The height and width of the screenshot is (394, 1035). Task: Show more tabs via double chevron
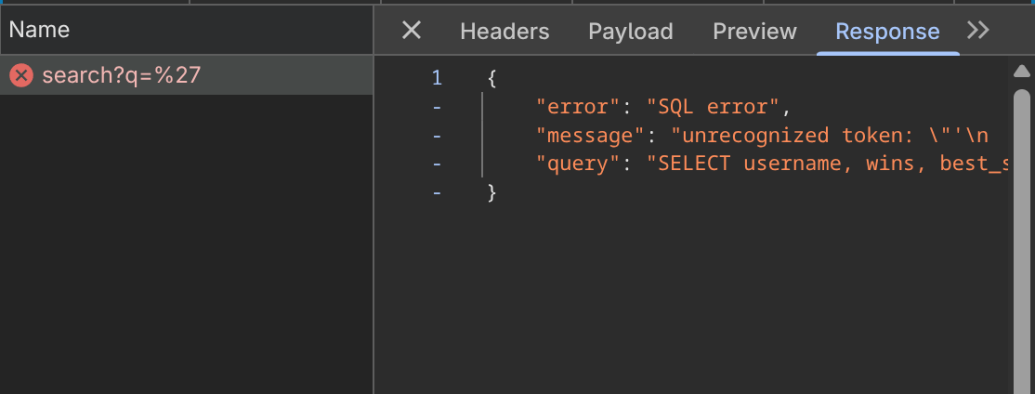coord(978,30)
